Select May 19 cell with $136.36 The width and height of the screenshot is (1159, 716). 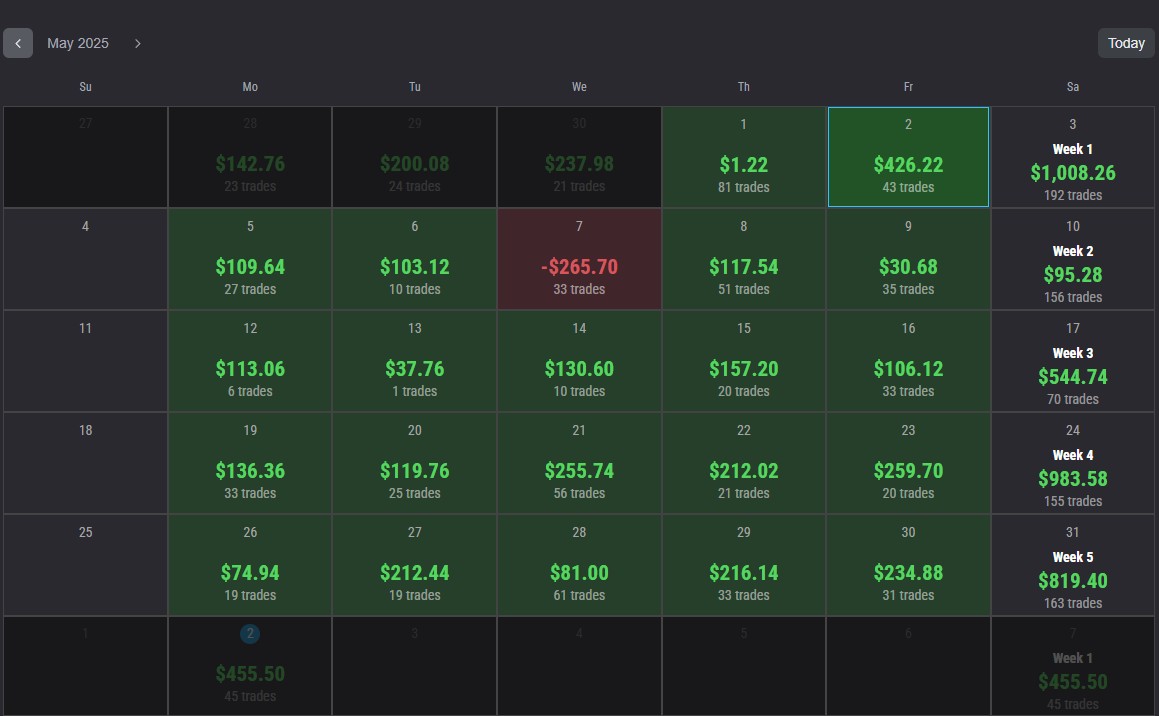click(250, 463)
